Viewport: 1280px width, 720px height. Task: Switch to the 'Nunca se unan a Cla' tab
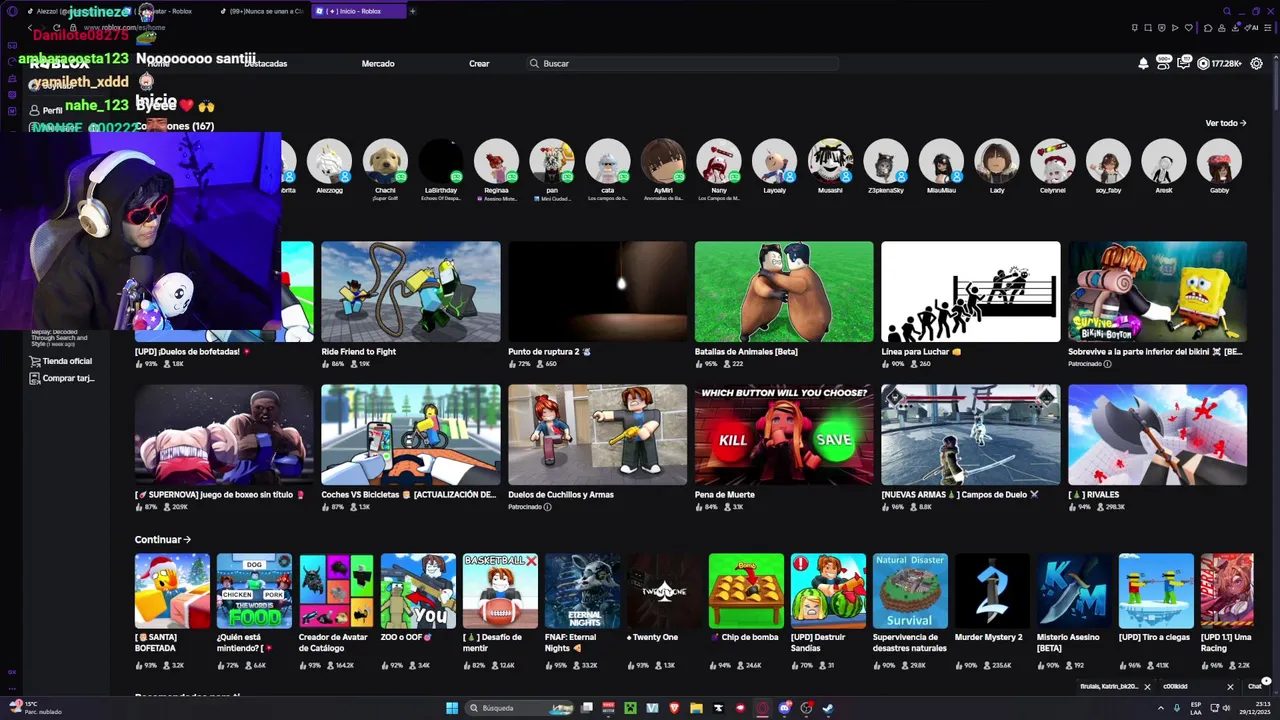(x=264, y=11)
